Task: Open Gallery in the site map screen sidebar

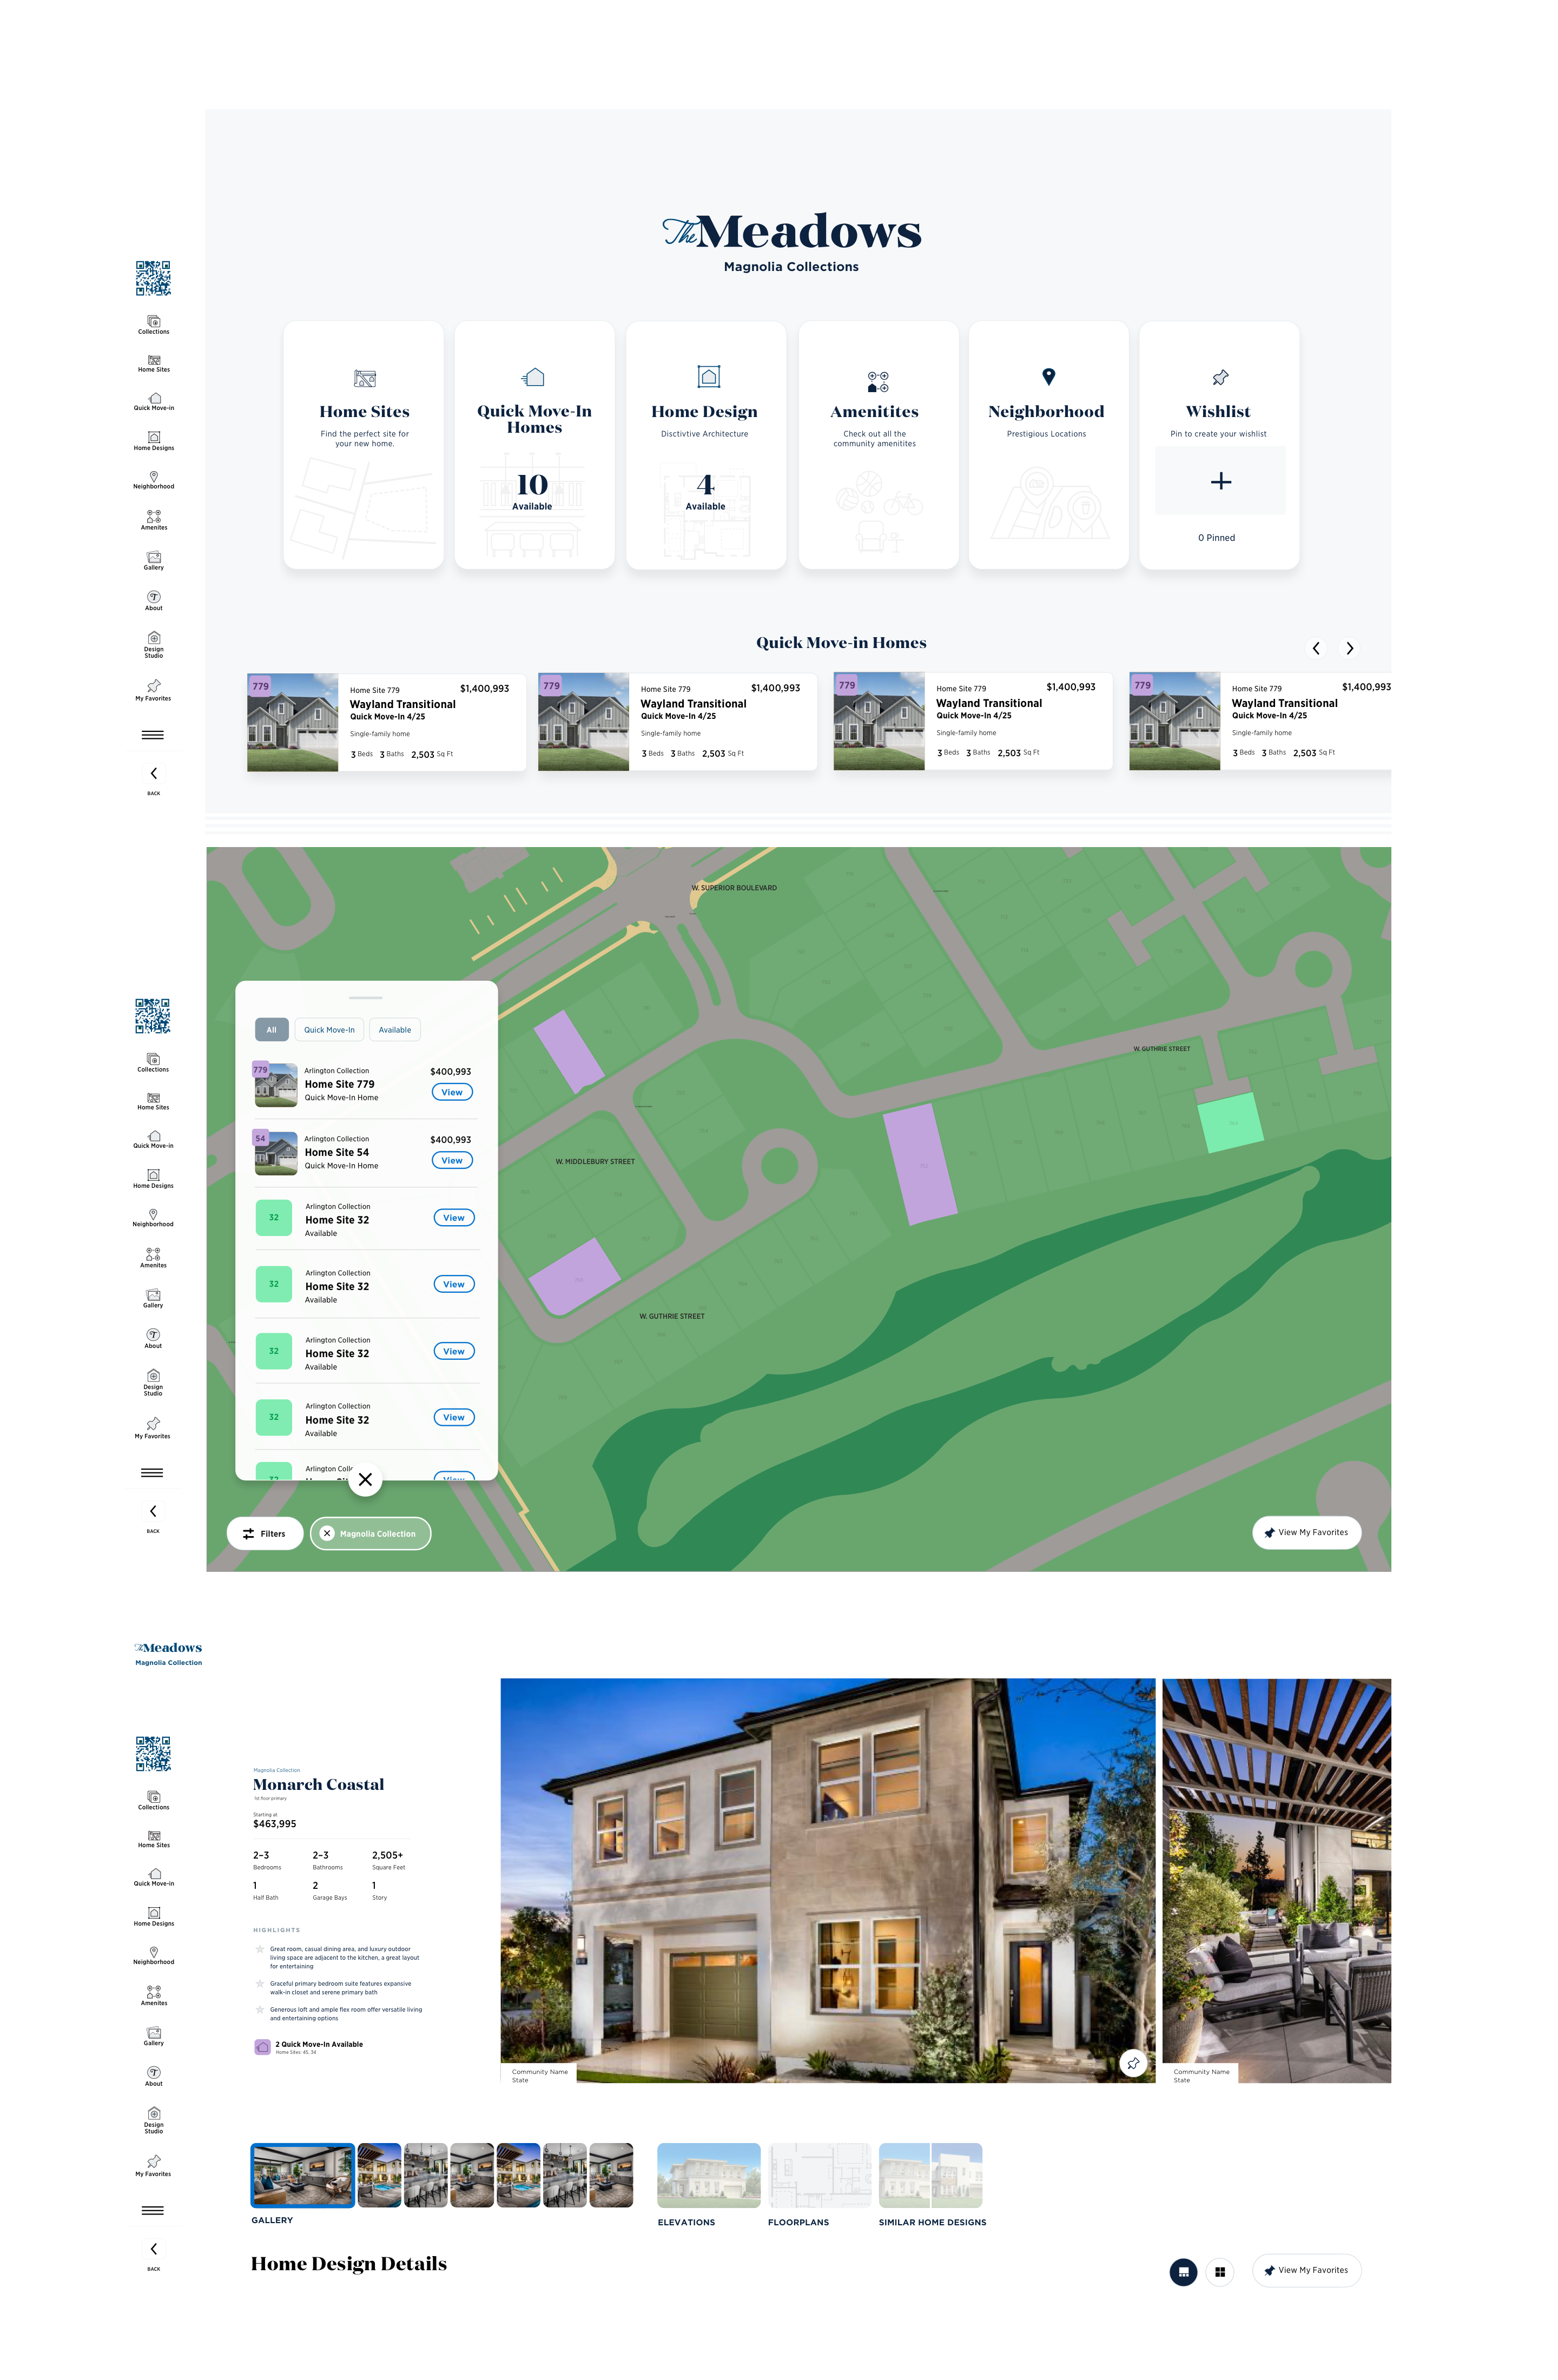Action: 153,1299
